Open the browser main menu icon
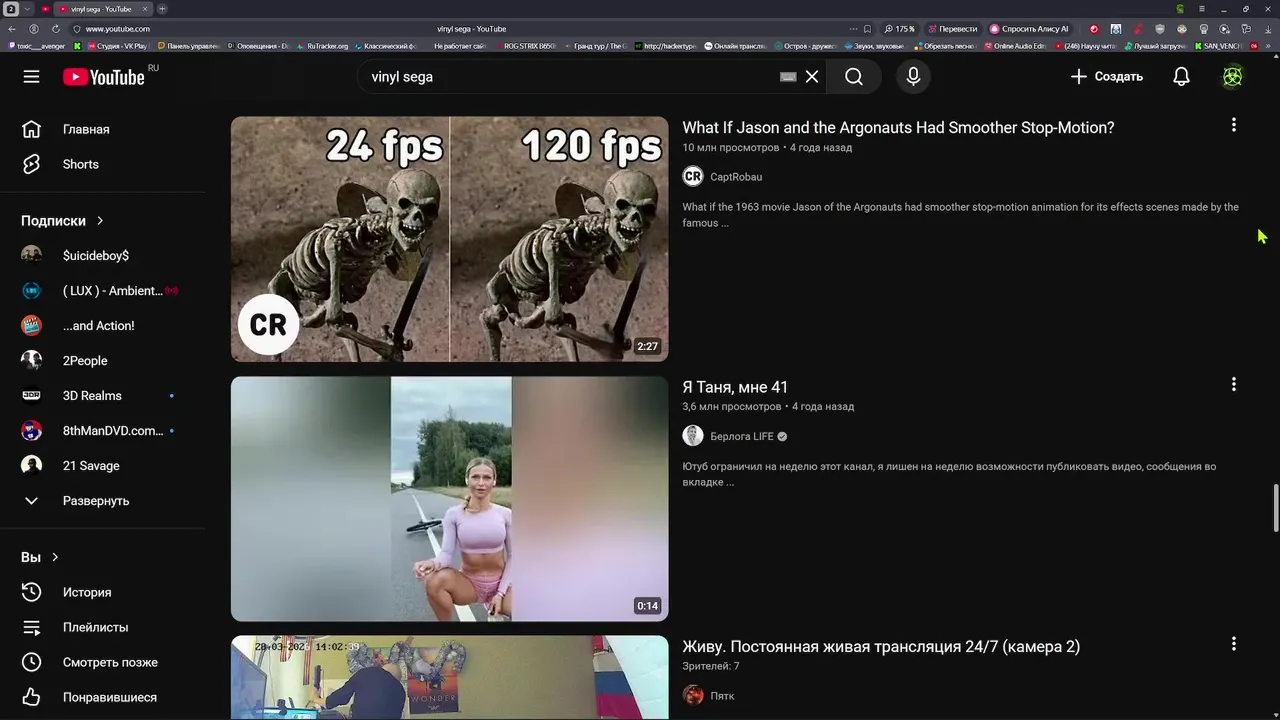The image size is (1280, 720). point(1202,9)
